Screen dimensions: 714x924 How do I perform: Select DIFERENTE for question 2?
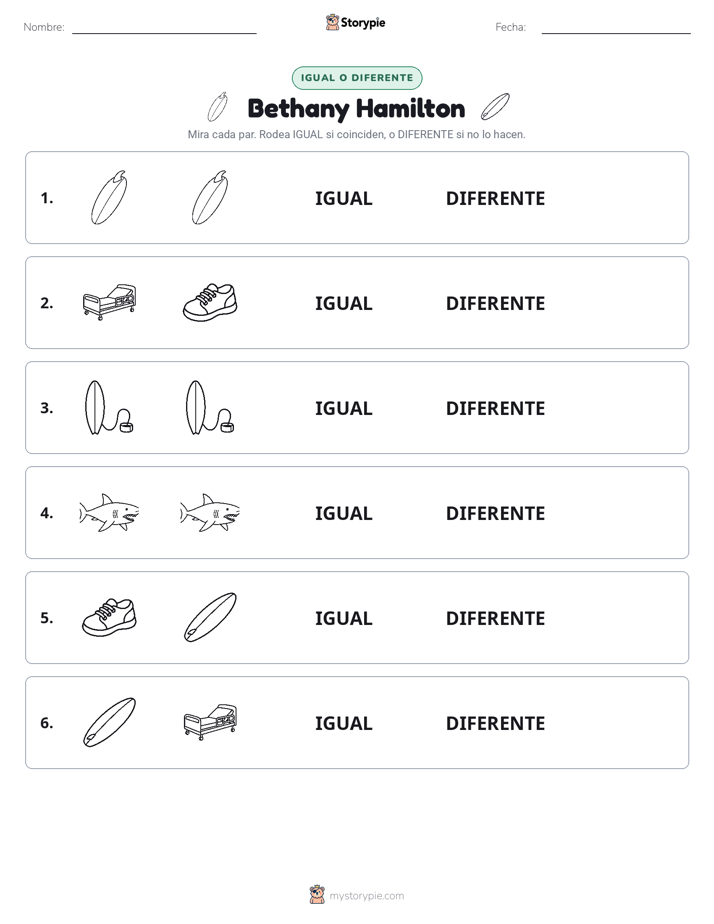pos(495,303)
